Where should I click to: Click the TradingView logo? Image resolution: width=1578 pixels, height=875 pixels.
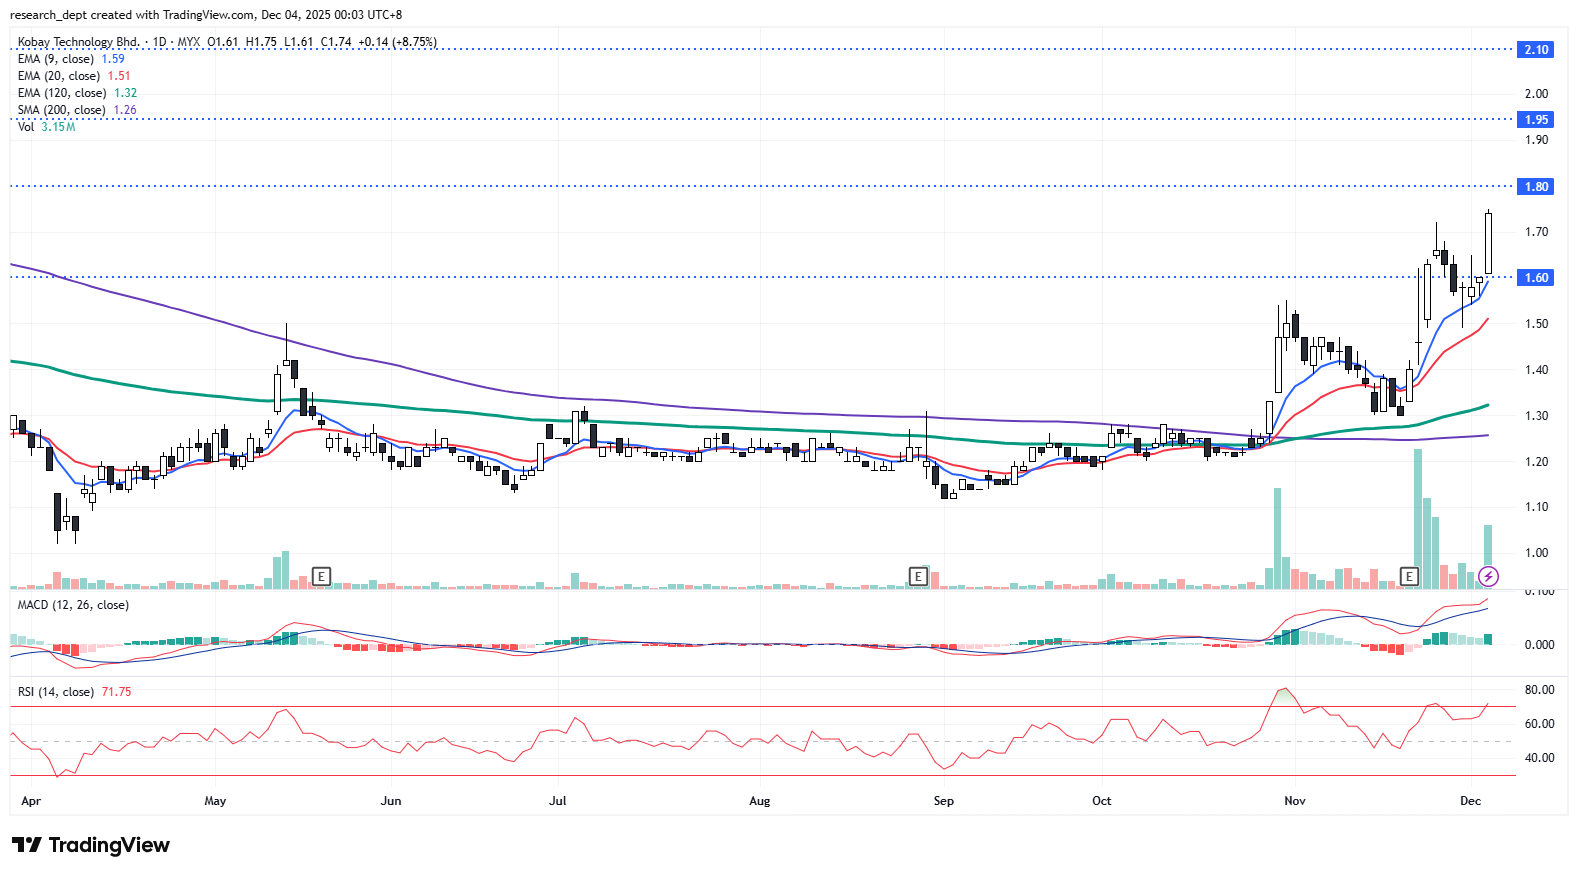[x=91, y=845]
